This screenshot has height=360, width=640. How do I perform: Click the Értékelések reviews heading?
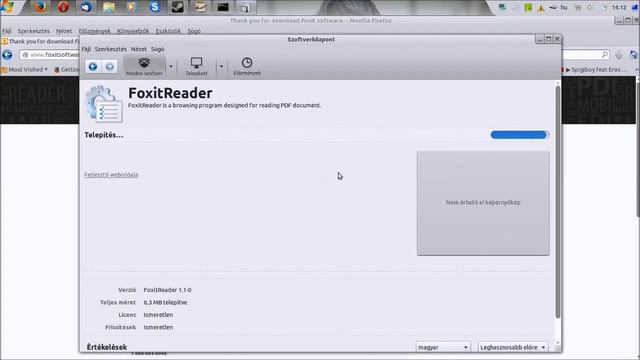[107, 347]
